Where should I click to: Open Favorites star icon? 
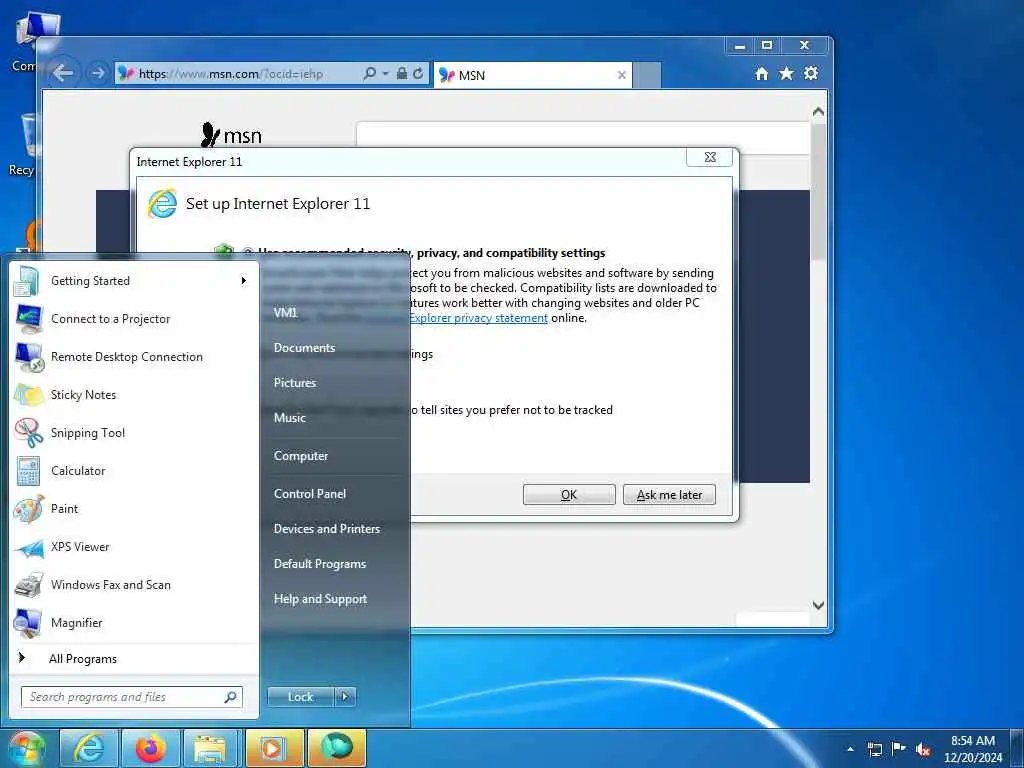click(786, 73)
